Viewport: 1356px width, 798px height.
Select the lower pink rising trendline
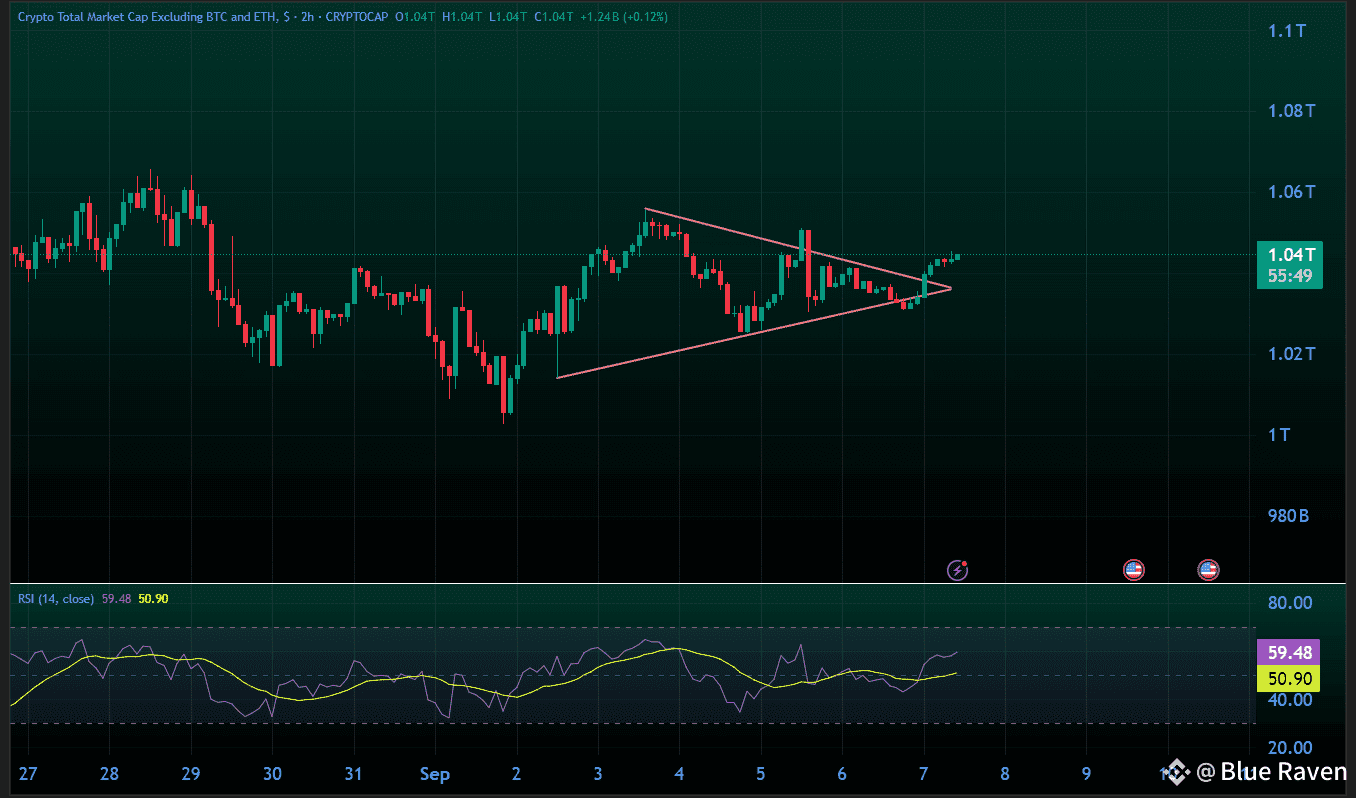click(x=753, y=333)
